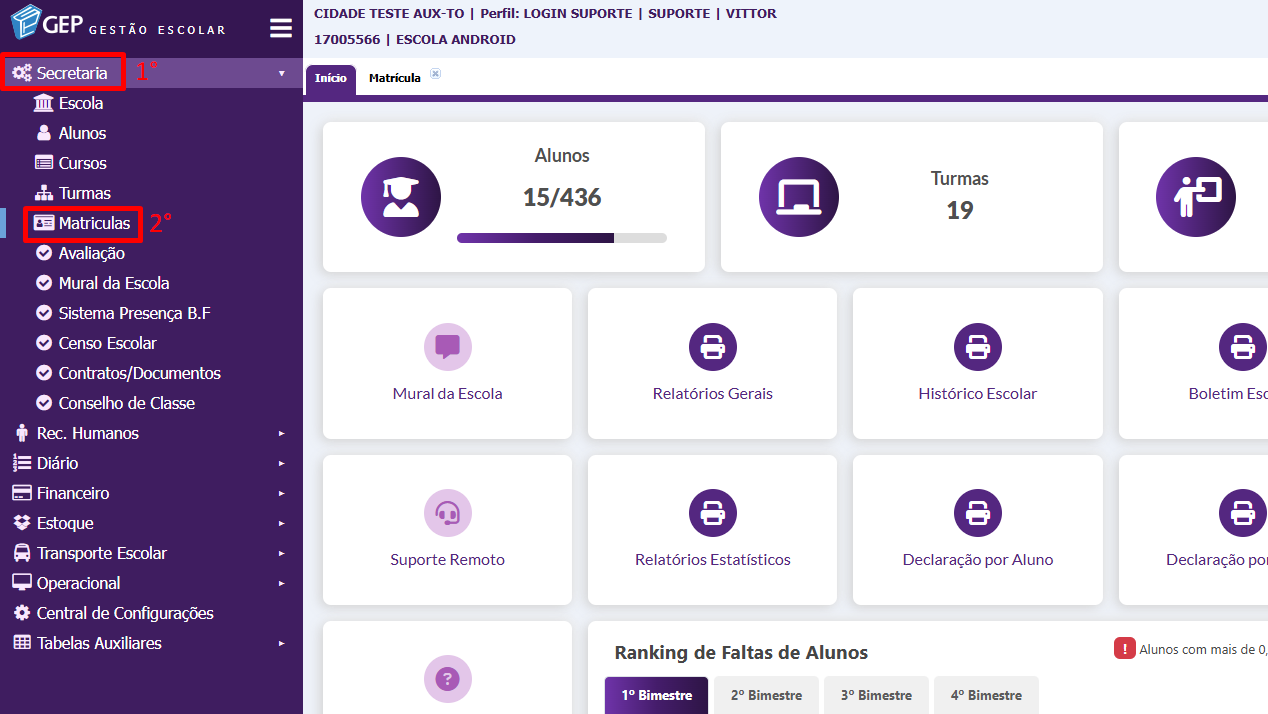Open the hamburger menu icon
Viewport: 1268px width, 714px height.
point(281,28)
